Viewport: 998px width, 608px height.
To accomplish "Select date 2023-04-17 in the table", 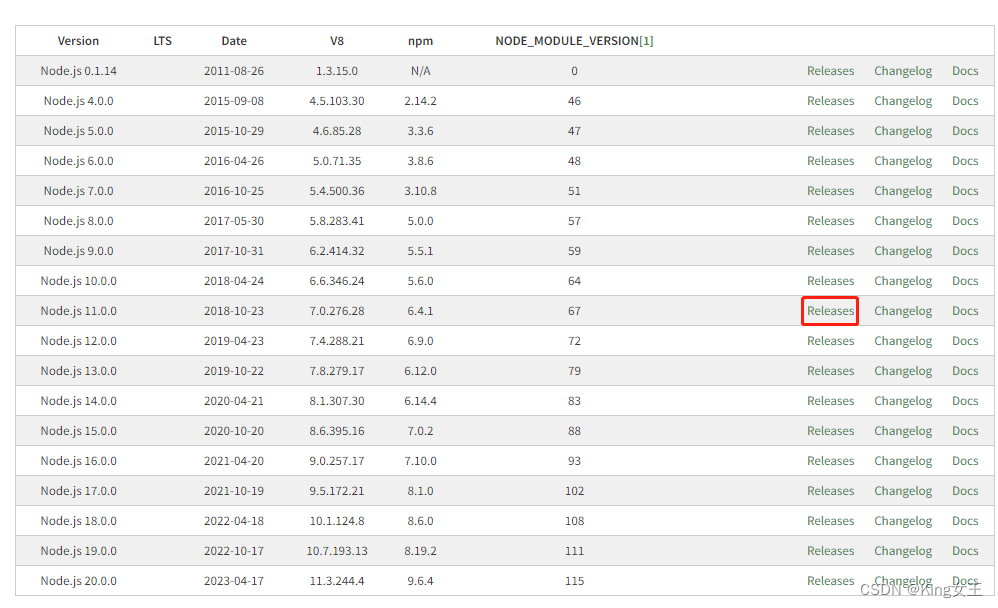I will [234, 580].
